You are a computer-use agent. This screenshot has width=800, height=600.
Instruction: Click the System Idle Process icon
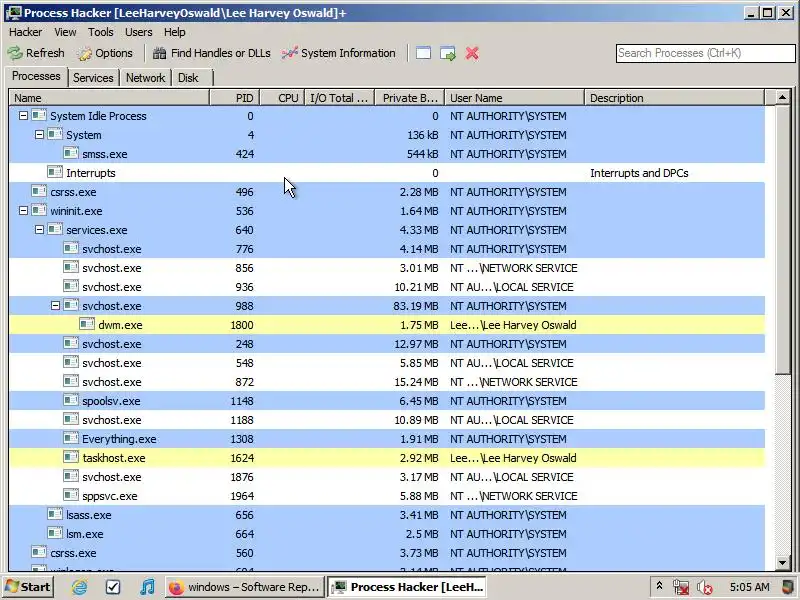point(39,116)
